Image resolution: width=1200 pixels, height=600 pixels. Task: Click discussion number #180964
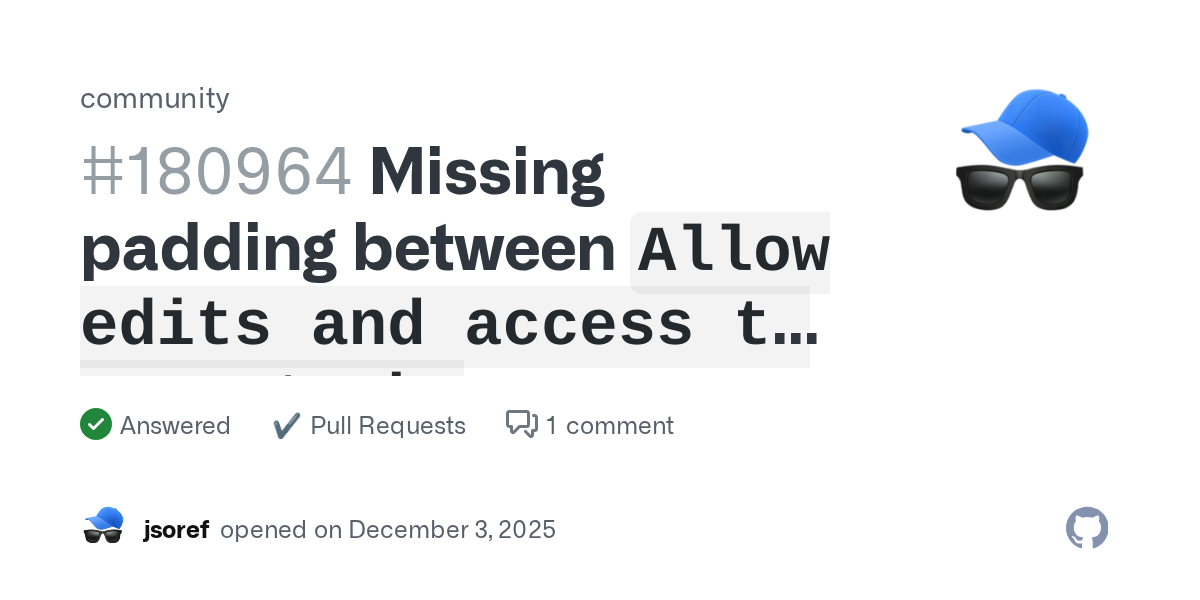[217, 172]
